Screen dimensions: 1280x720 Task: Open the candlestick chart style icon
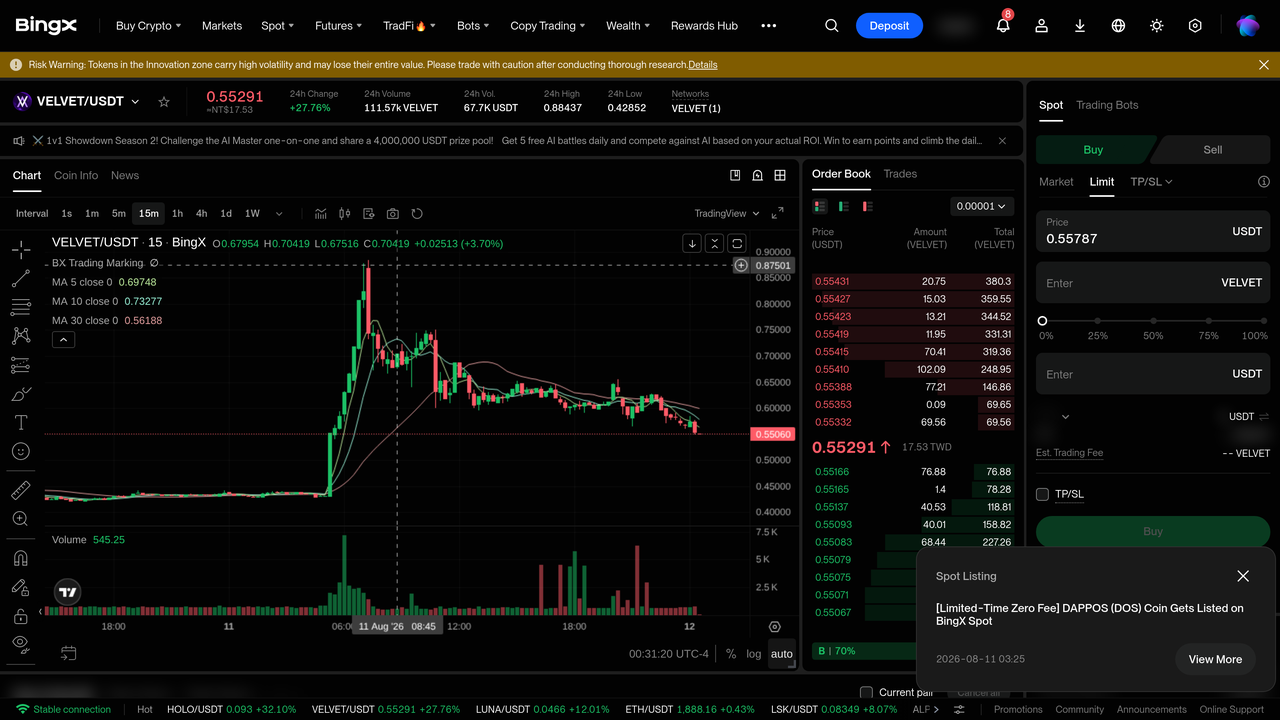coord(345,213)
